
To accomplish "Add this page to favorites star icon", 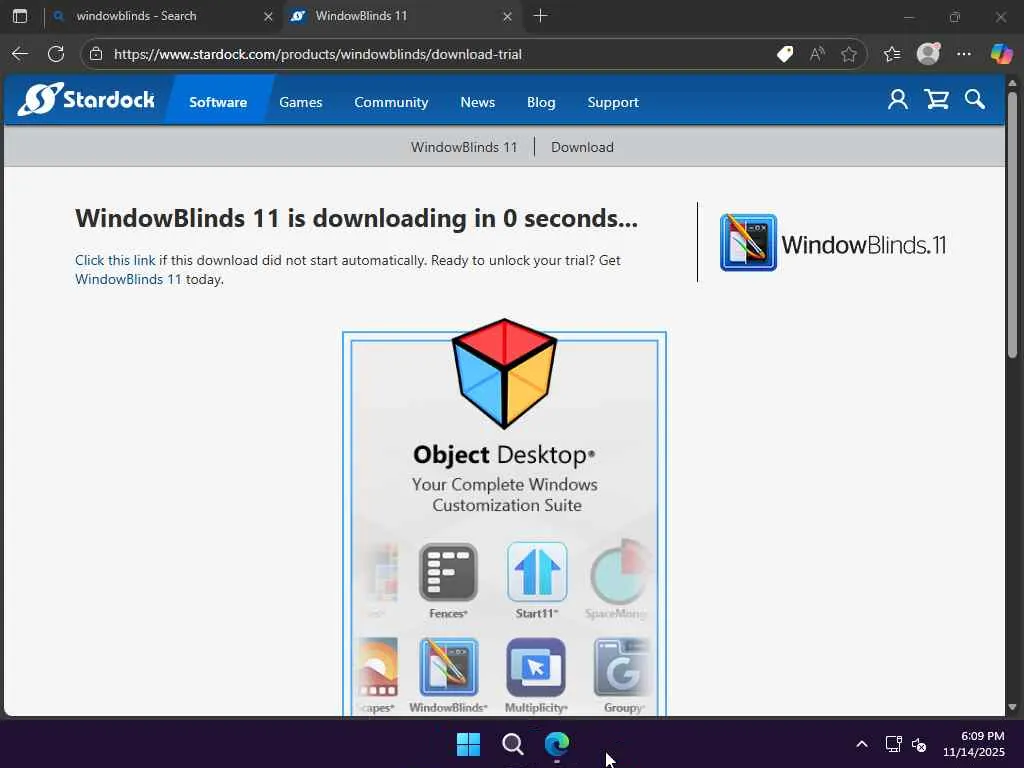I will 849,54.
